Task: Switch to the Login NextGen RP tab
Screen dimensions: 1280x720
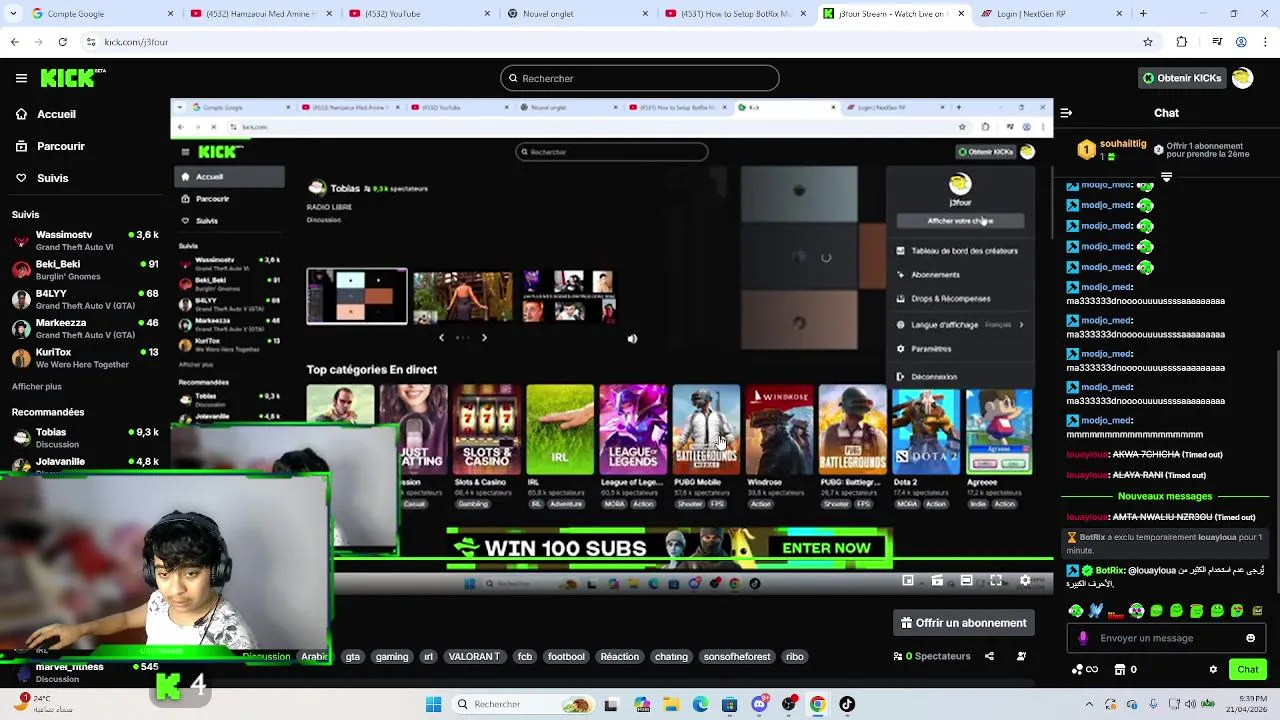Action: pos(1053,14)
